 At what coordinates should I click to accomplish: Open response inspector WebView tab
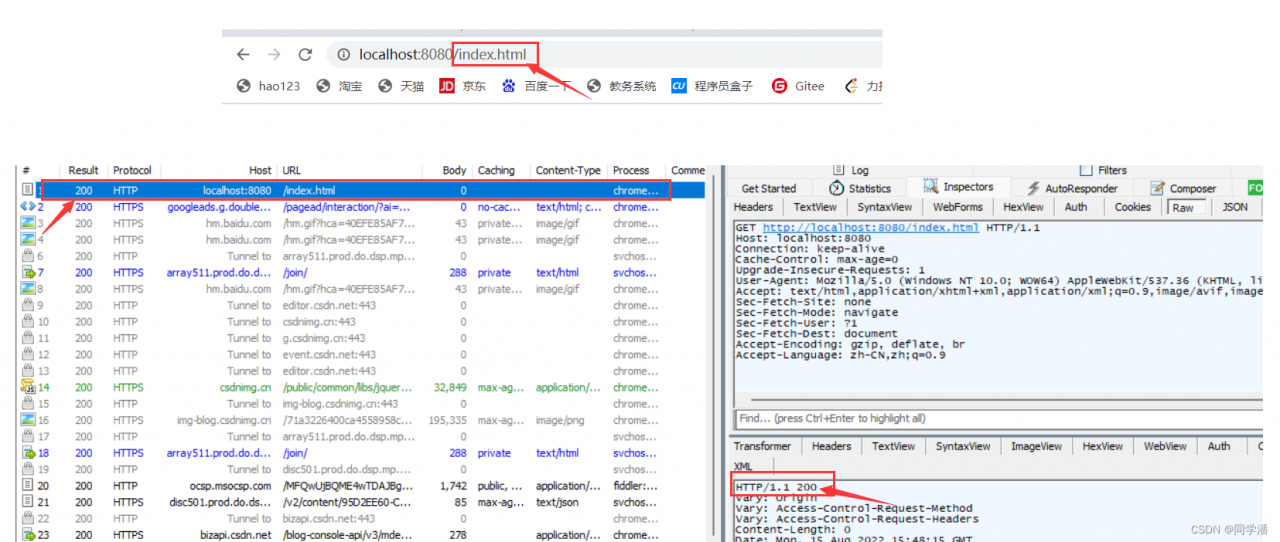1165,446
